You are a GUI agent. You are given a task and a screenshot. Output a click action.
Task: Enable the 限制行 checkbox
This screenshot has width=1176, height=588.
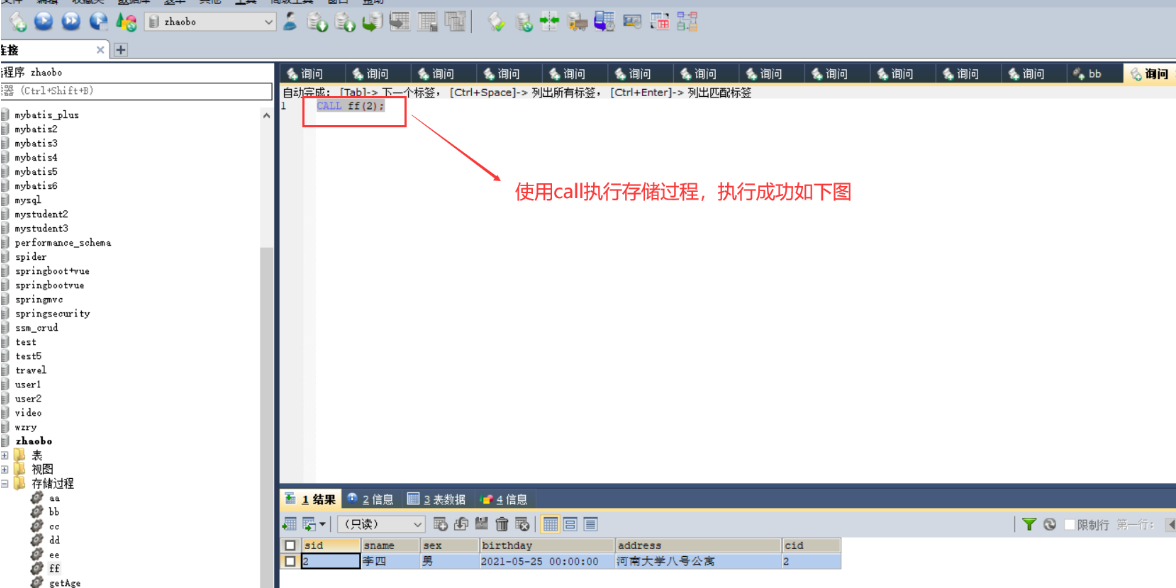(1070, 524)
